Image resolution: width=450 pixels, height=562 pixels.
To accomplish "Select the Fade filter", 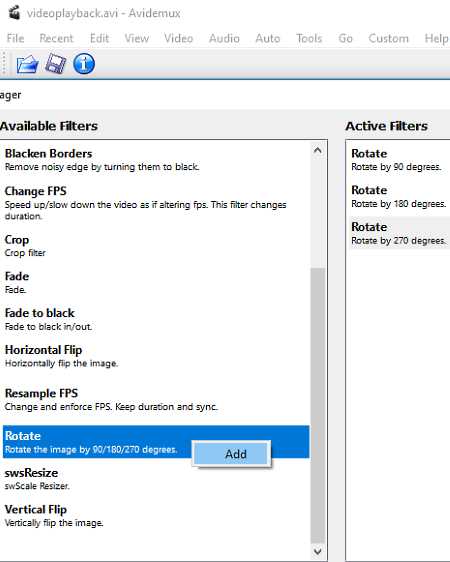I will click(x=156, y=282).
